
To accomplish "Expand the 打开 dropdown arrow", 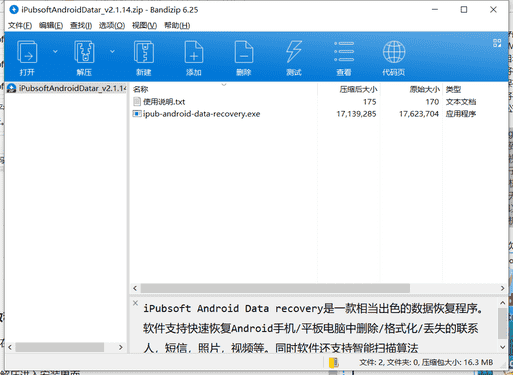I will [55, 51].
